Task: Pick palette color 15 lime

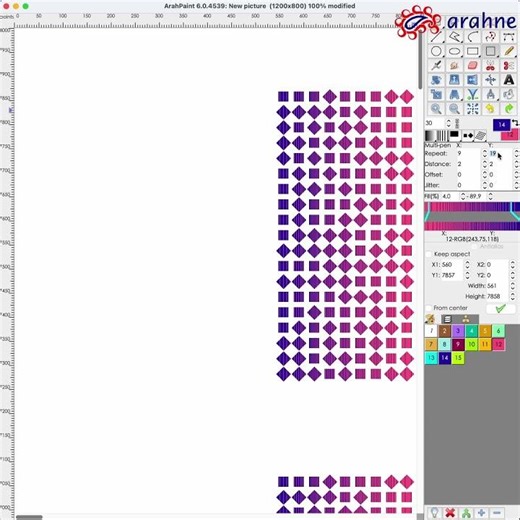Action: click(x=458, y=358)
